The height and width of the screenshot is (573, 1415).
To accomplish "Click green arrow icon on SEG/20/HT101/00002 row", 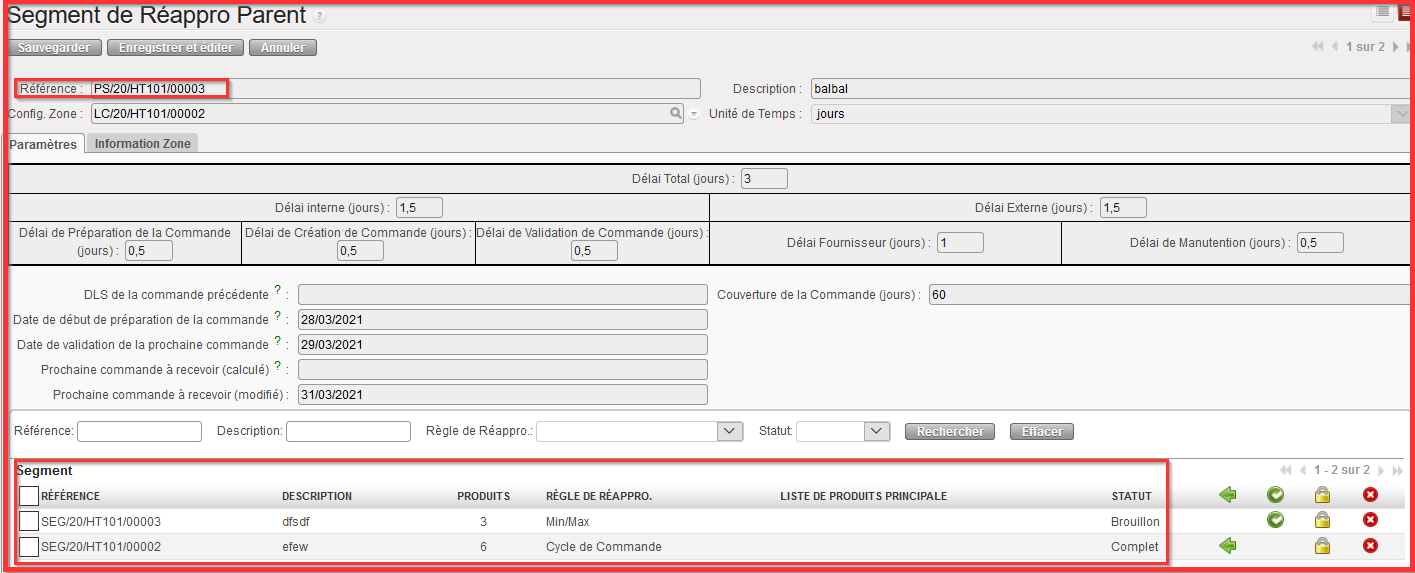I will (1228, 546).
